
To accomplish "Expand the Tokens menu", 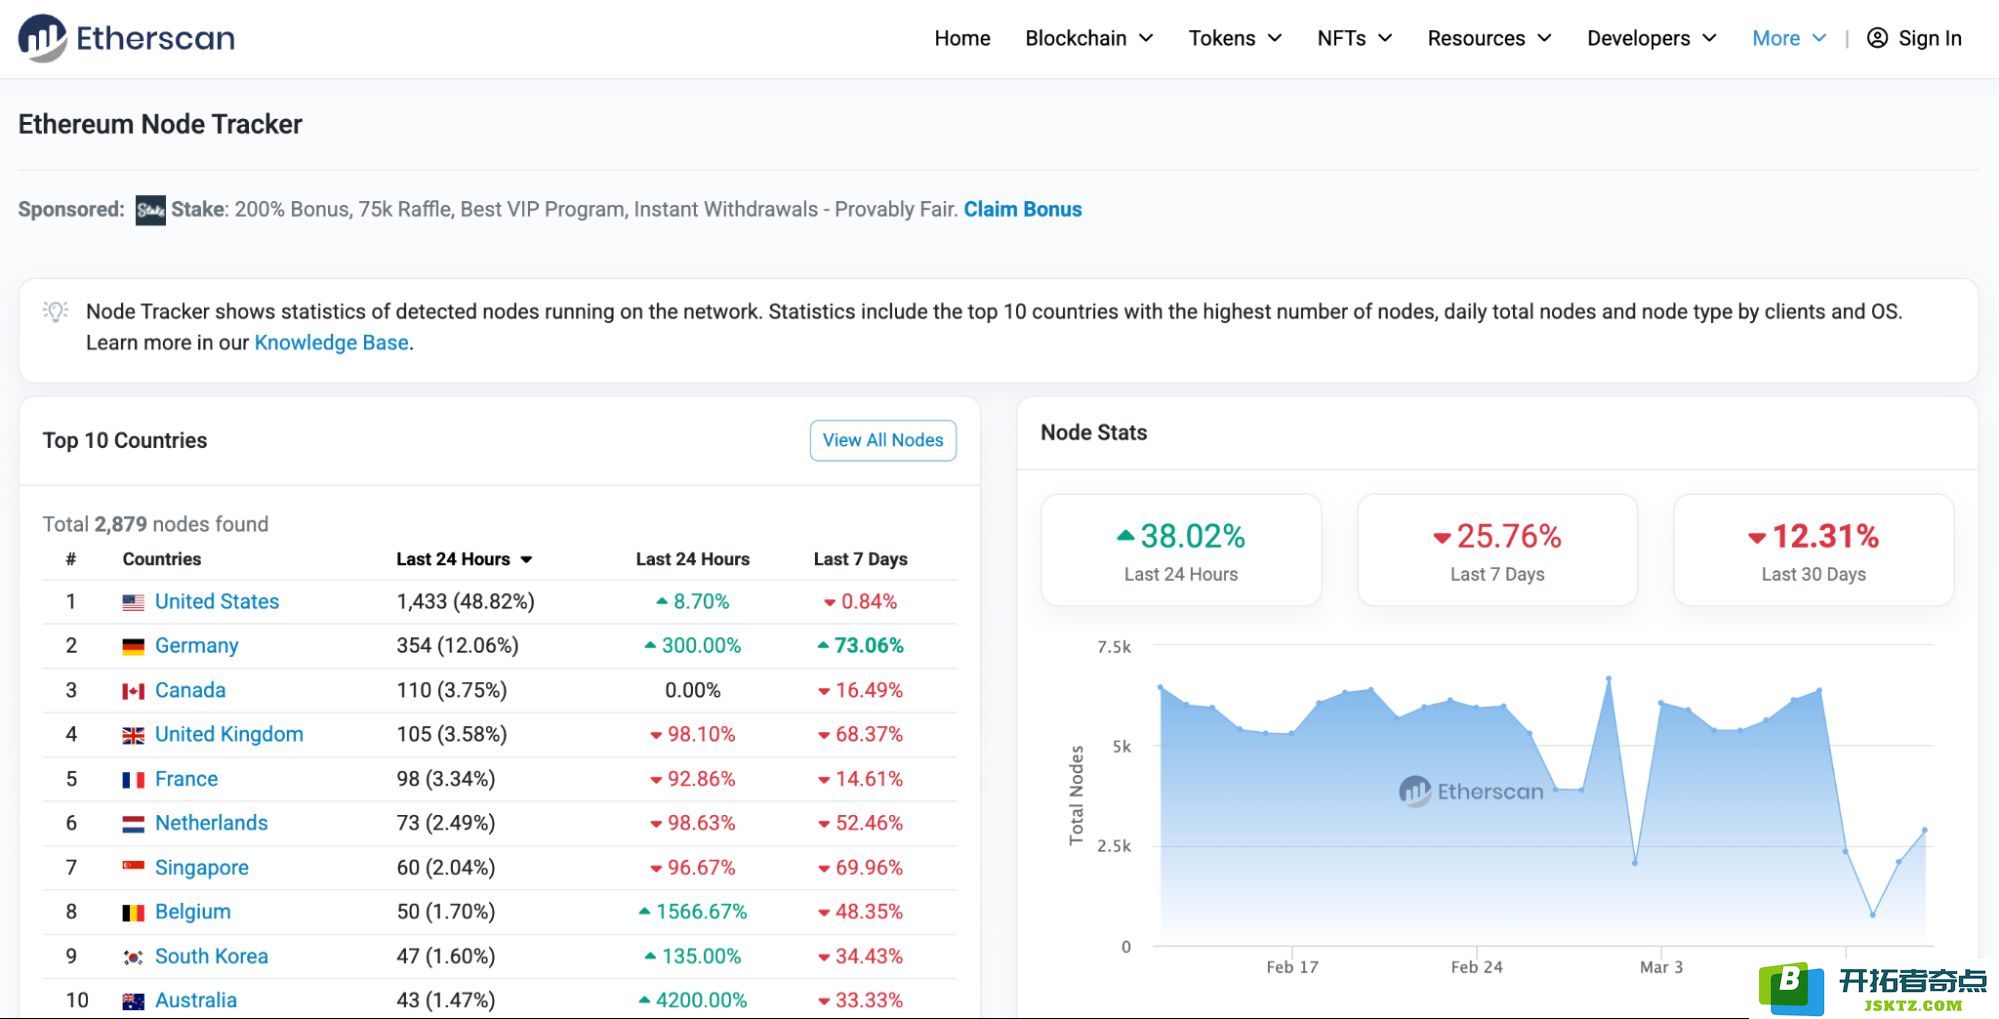I will pos(1235,38).
